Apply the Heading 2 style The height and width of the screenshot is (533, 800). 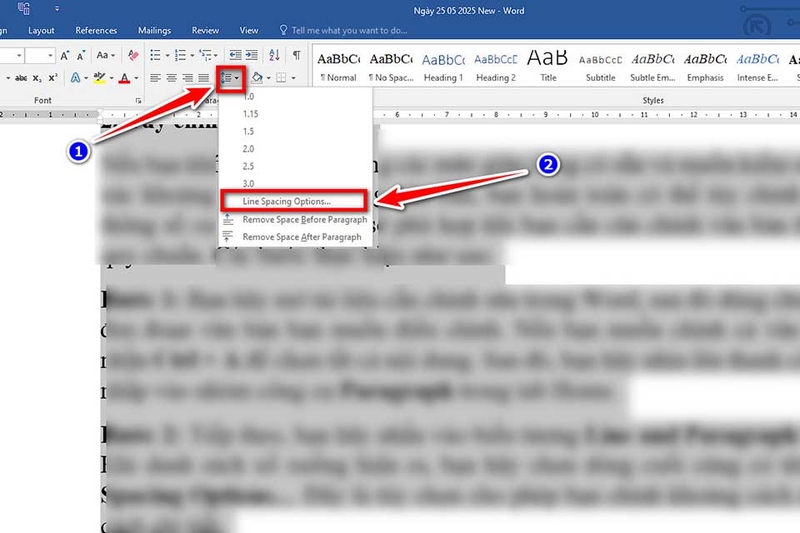point(495,66)
